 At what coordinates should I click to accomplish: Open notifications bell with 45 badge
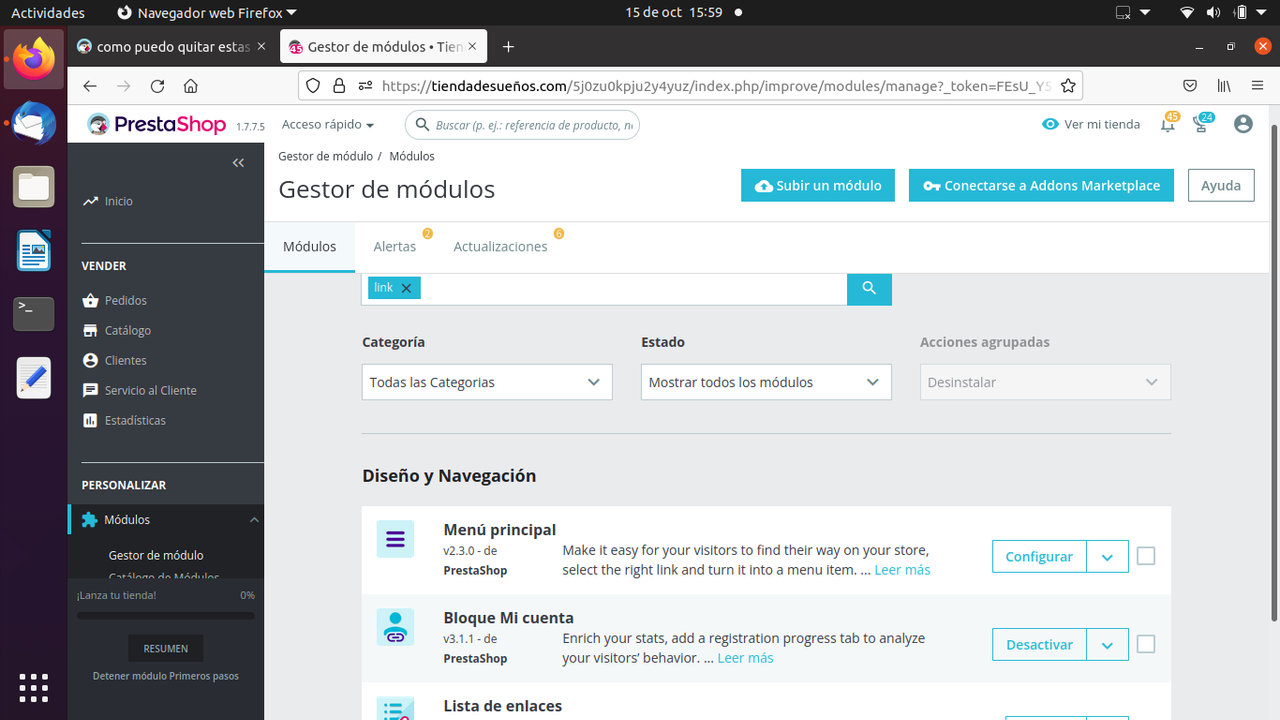1168,124
